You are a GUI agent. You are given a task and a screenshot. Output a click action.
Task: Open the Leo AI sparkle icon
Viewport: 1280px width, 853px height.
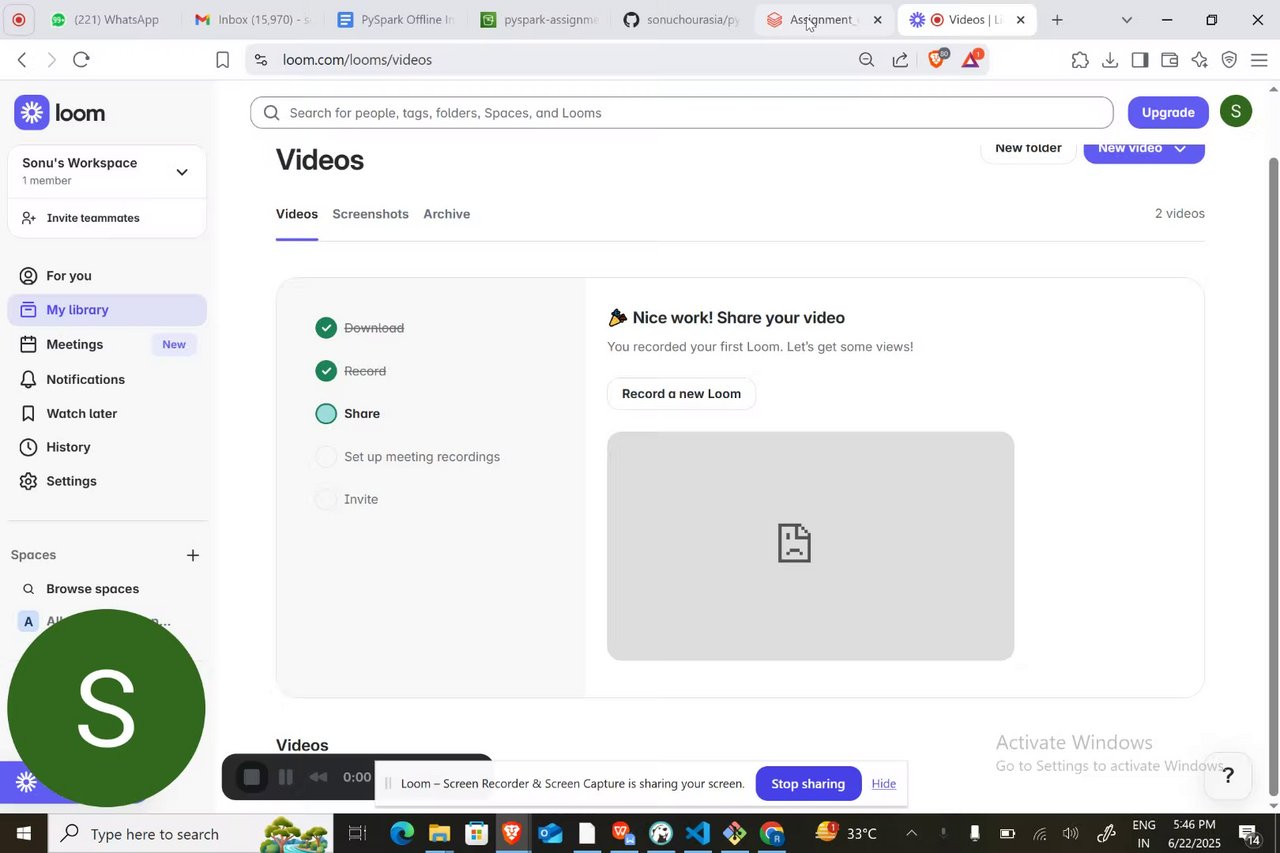(1199, 60)
